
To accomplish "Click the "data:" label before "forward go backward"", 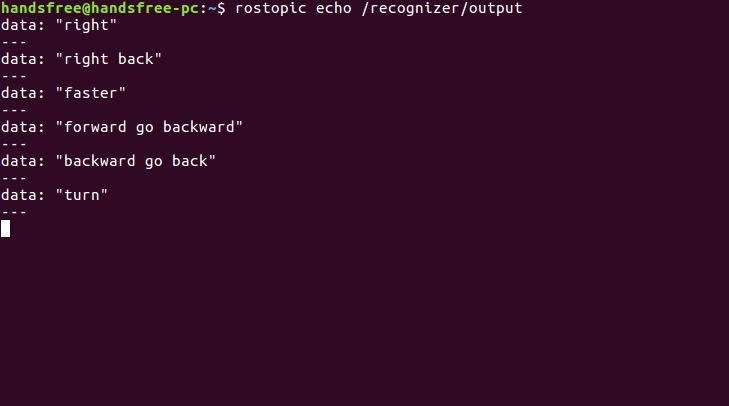I will coord(22,127).
